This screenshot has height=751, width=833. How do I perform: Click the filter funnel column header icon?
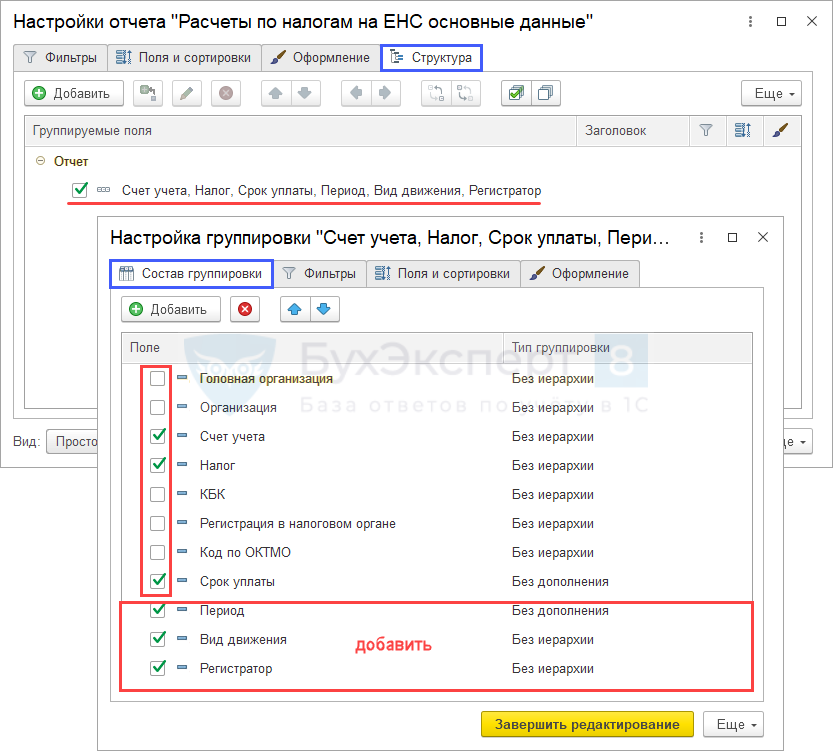[706, 131]
